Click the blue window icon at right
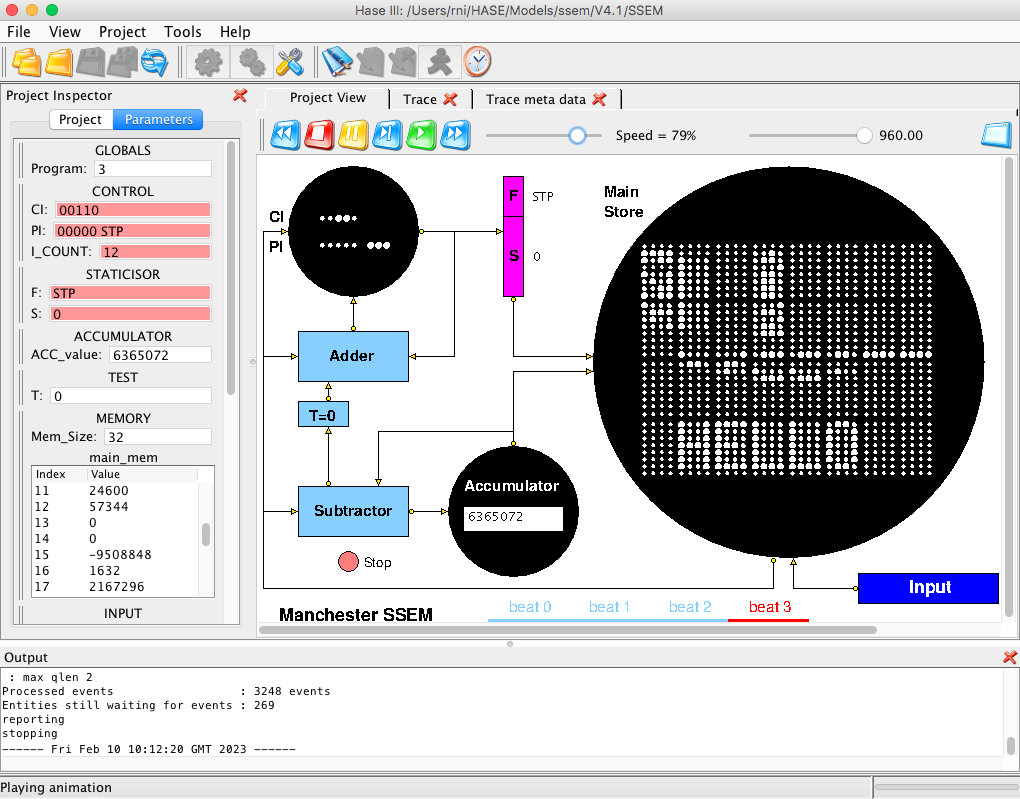This screenshot has width=1020, height=799. click(x=996, y=135)
